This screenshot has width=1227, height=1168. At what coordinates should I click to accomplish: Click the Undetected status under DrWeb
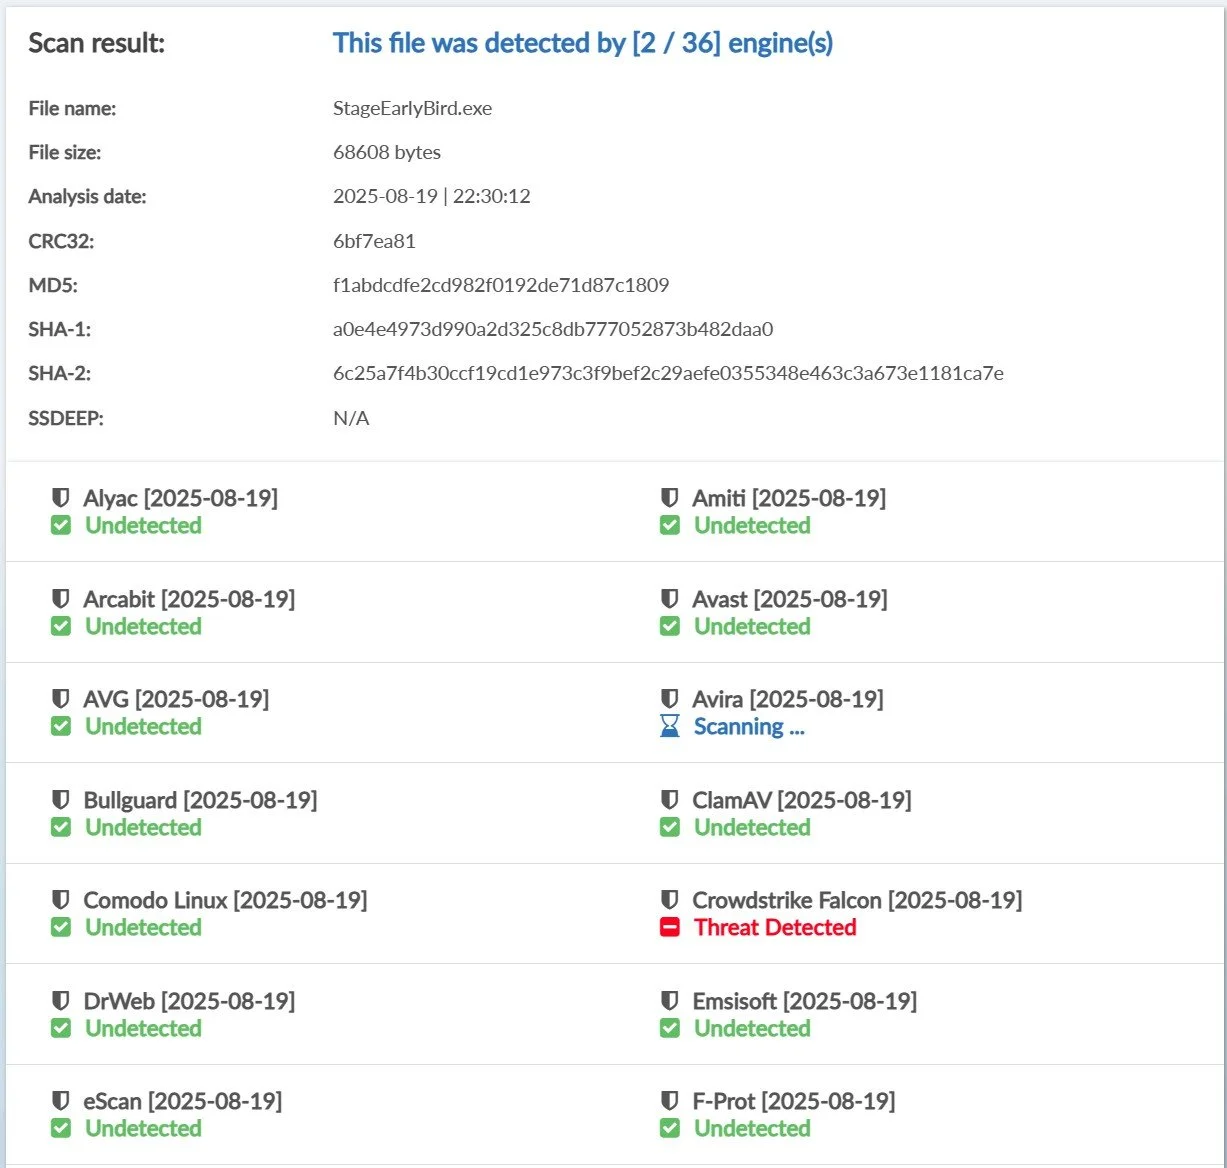click(x=143, y=1028)
